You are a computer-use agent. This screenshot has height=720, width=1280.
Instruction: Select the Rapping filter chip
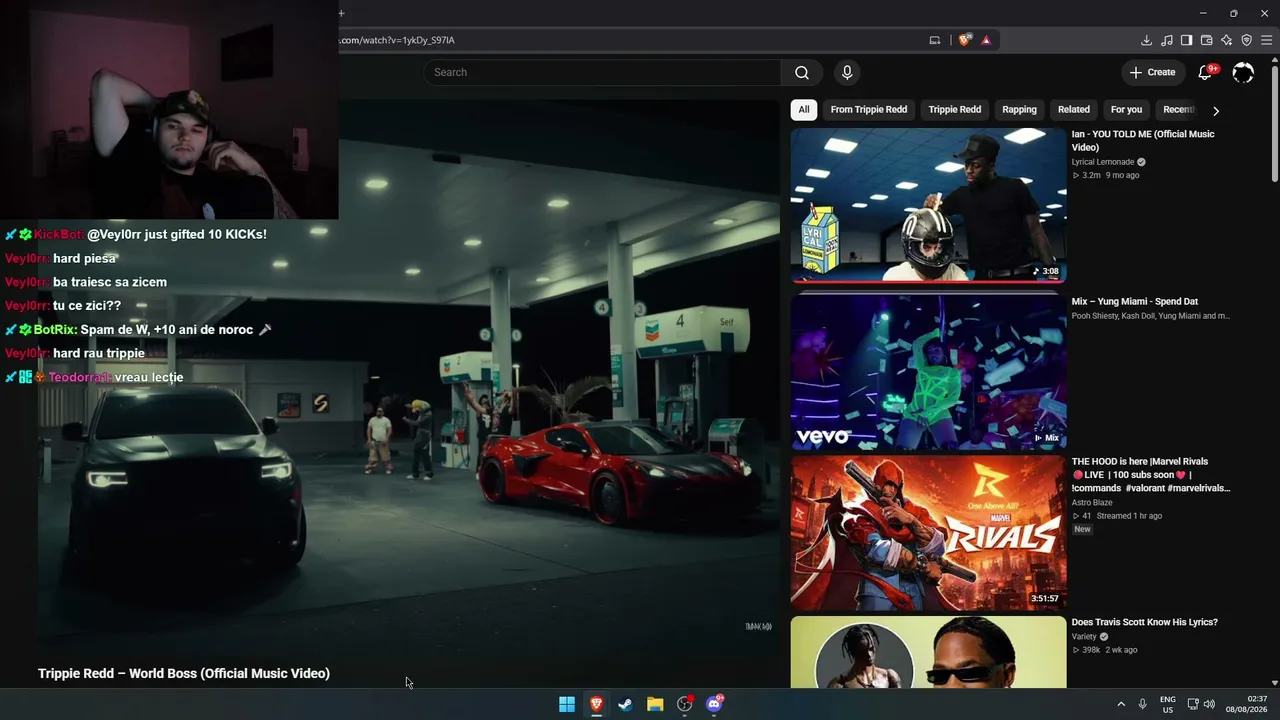click(1020, 109)
